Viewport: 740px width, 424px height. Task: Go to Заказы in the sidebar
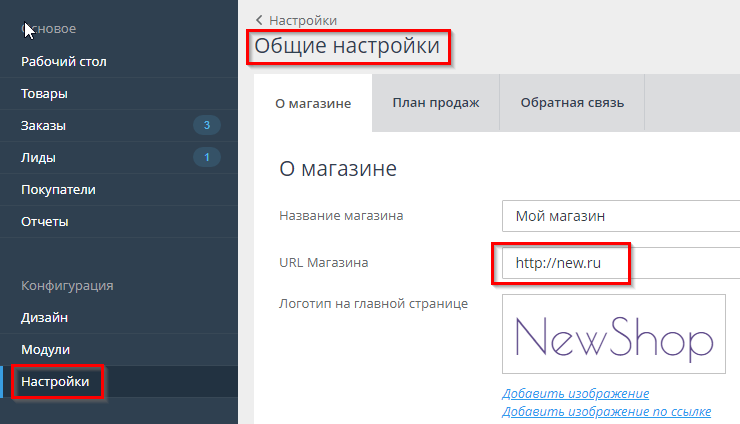(x=44, y=125)
